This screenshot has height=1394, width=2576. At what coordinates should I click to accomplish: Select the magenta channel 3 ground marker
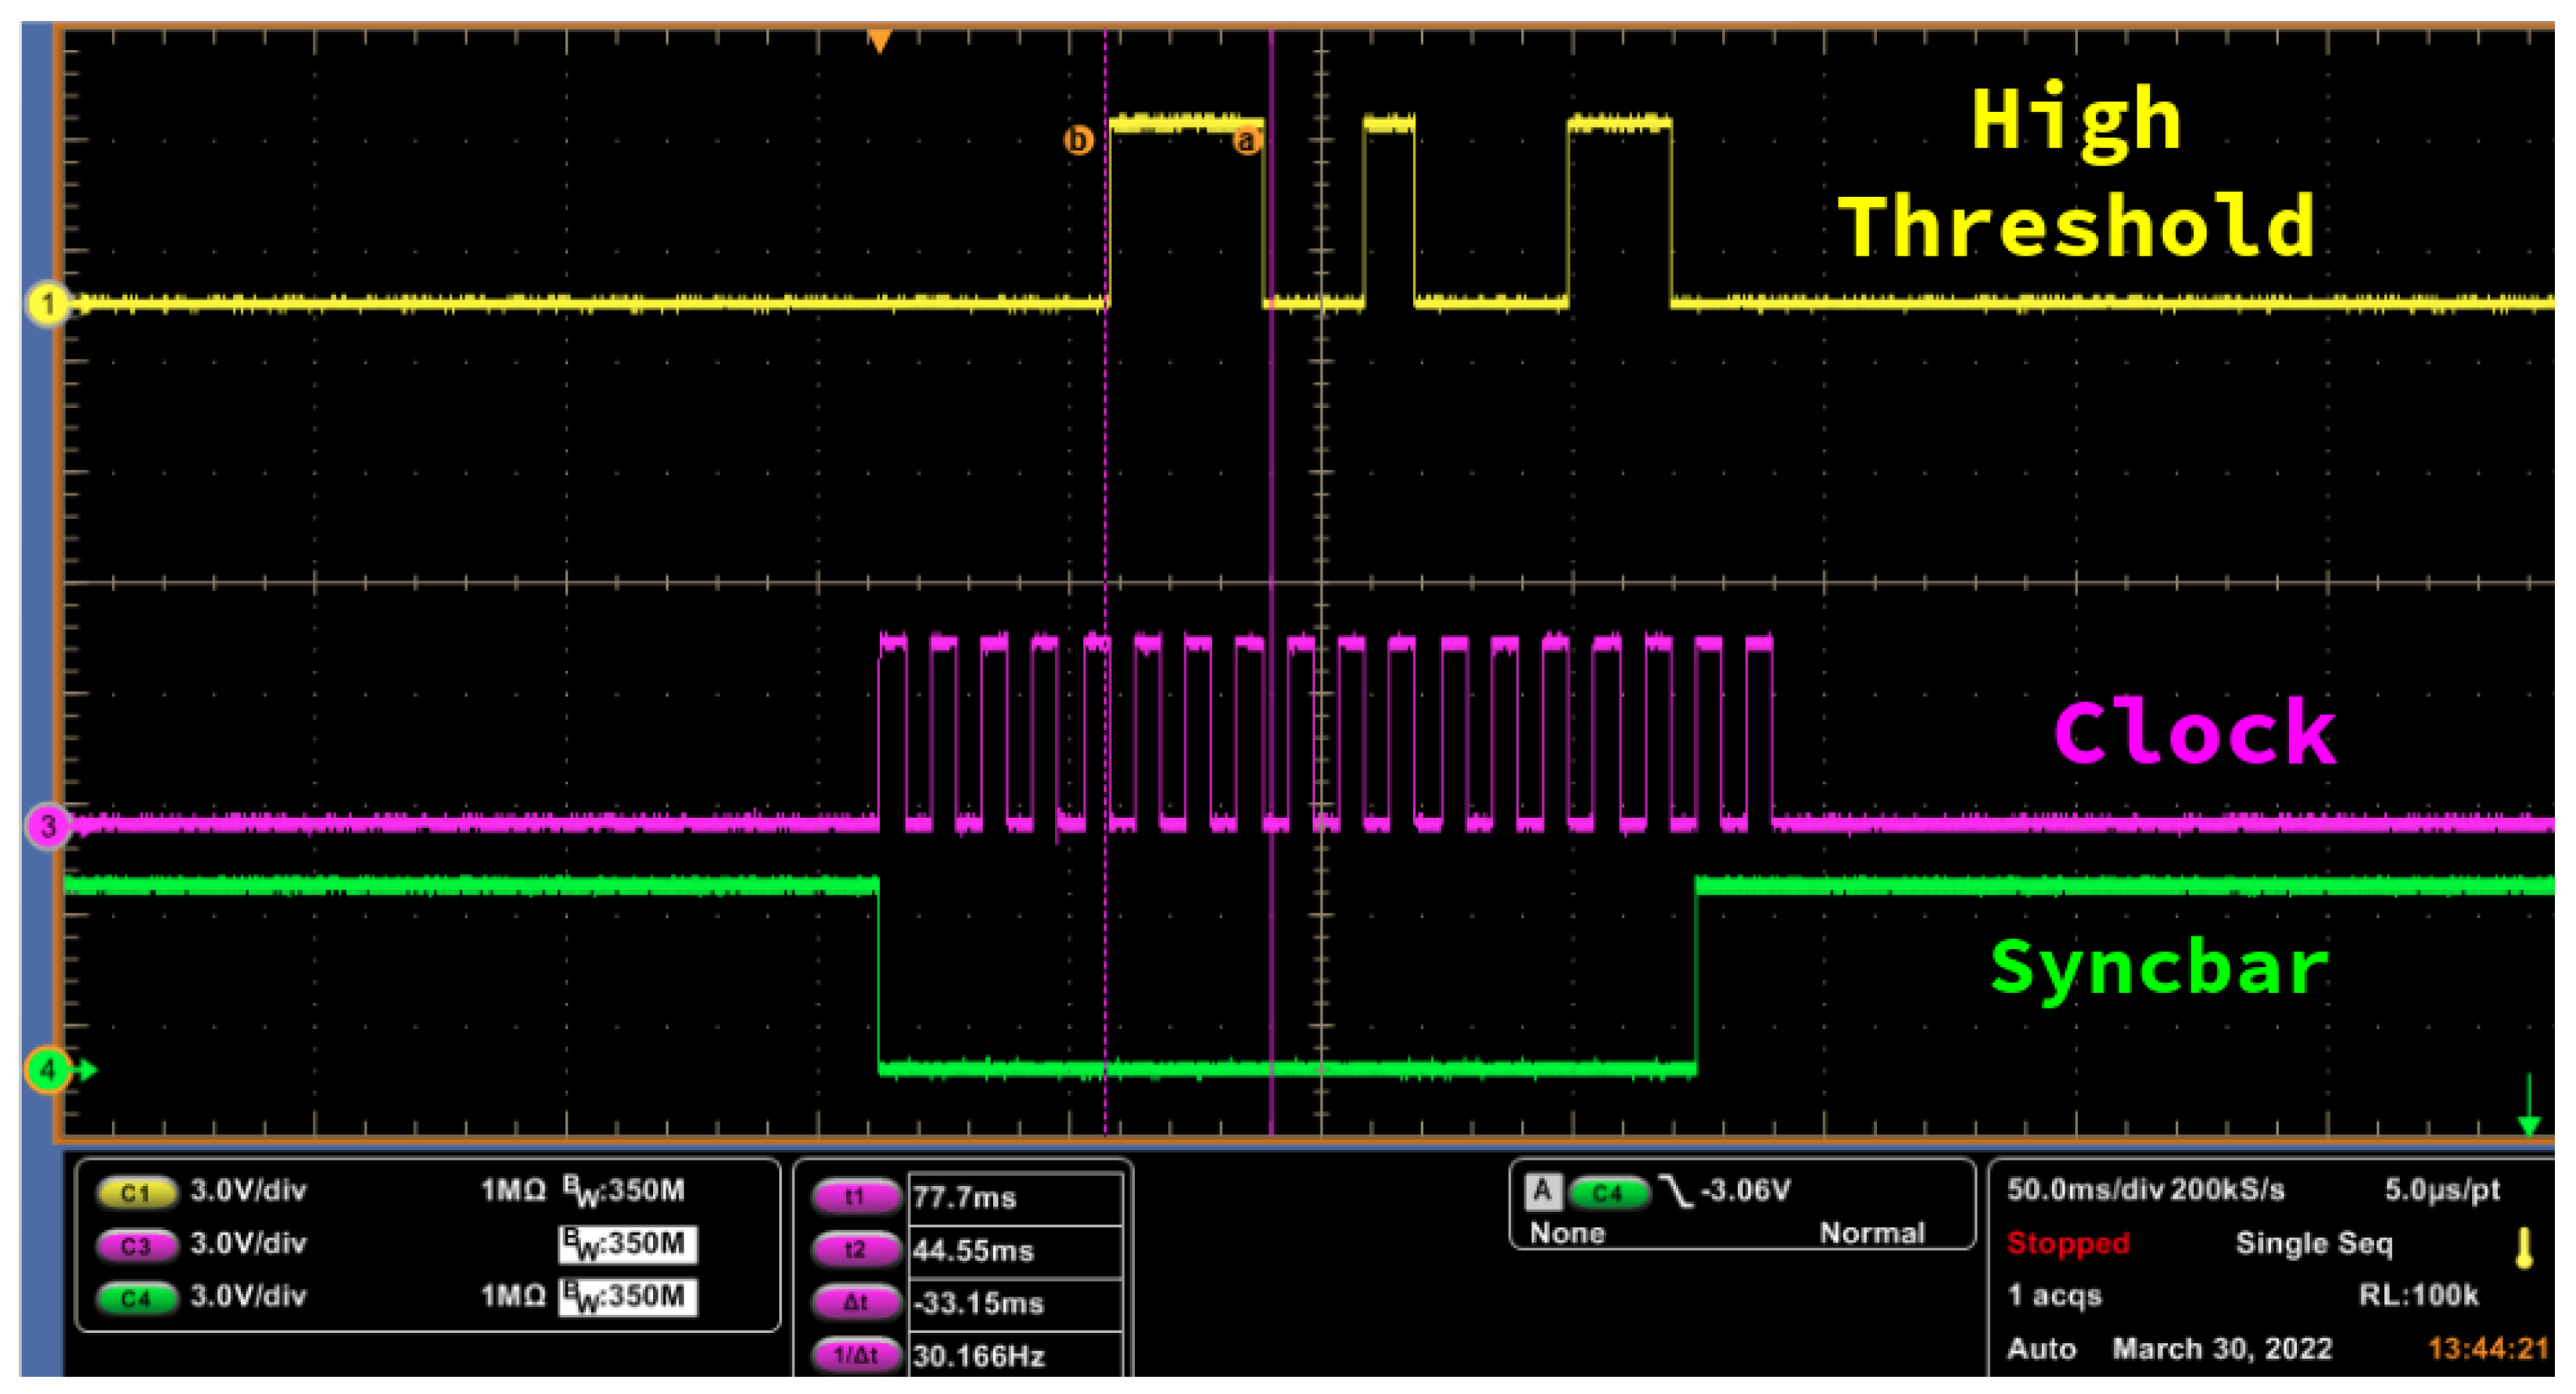pos(47,827)
